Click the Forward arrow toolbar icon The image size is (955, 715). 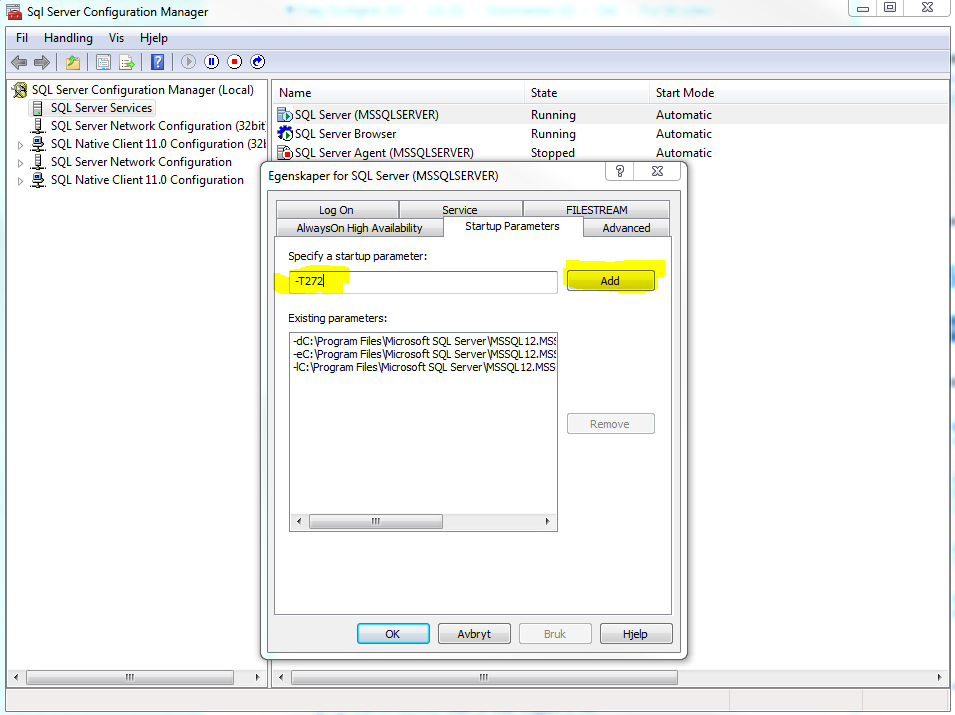(x=42, y=62)
